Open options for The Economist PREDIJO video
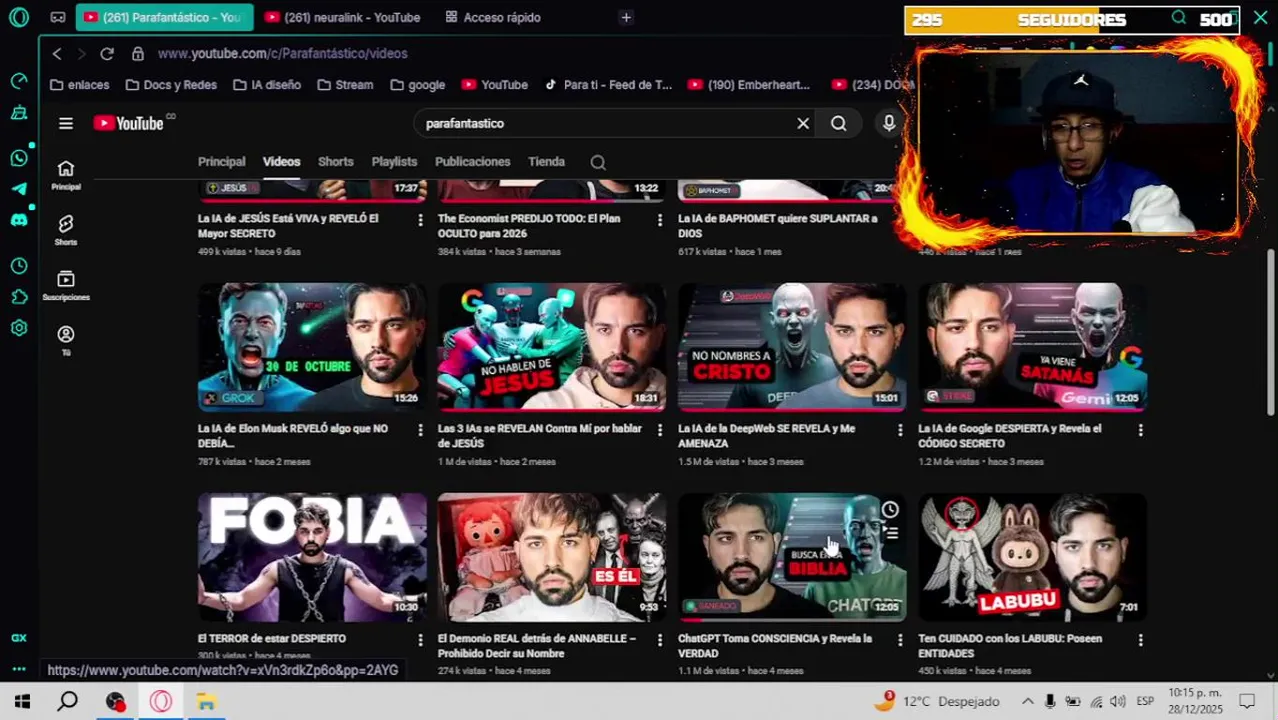 [x=660, y=220]
